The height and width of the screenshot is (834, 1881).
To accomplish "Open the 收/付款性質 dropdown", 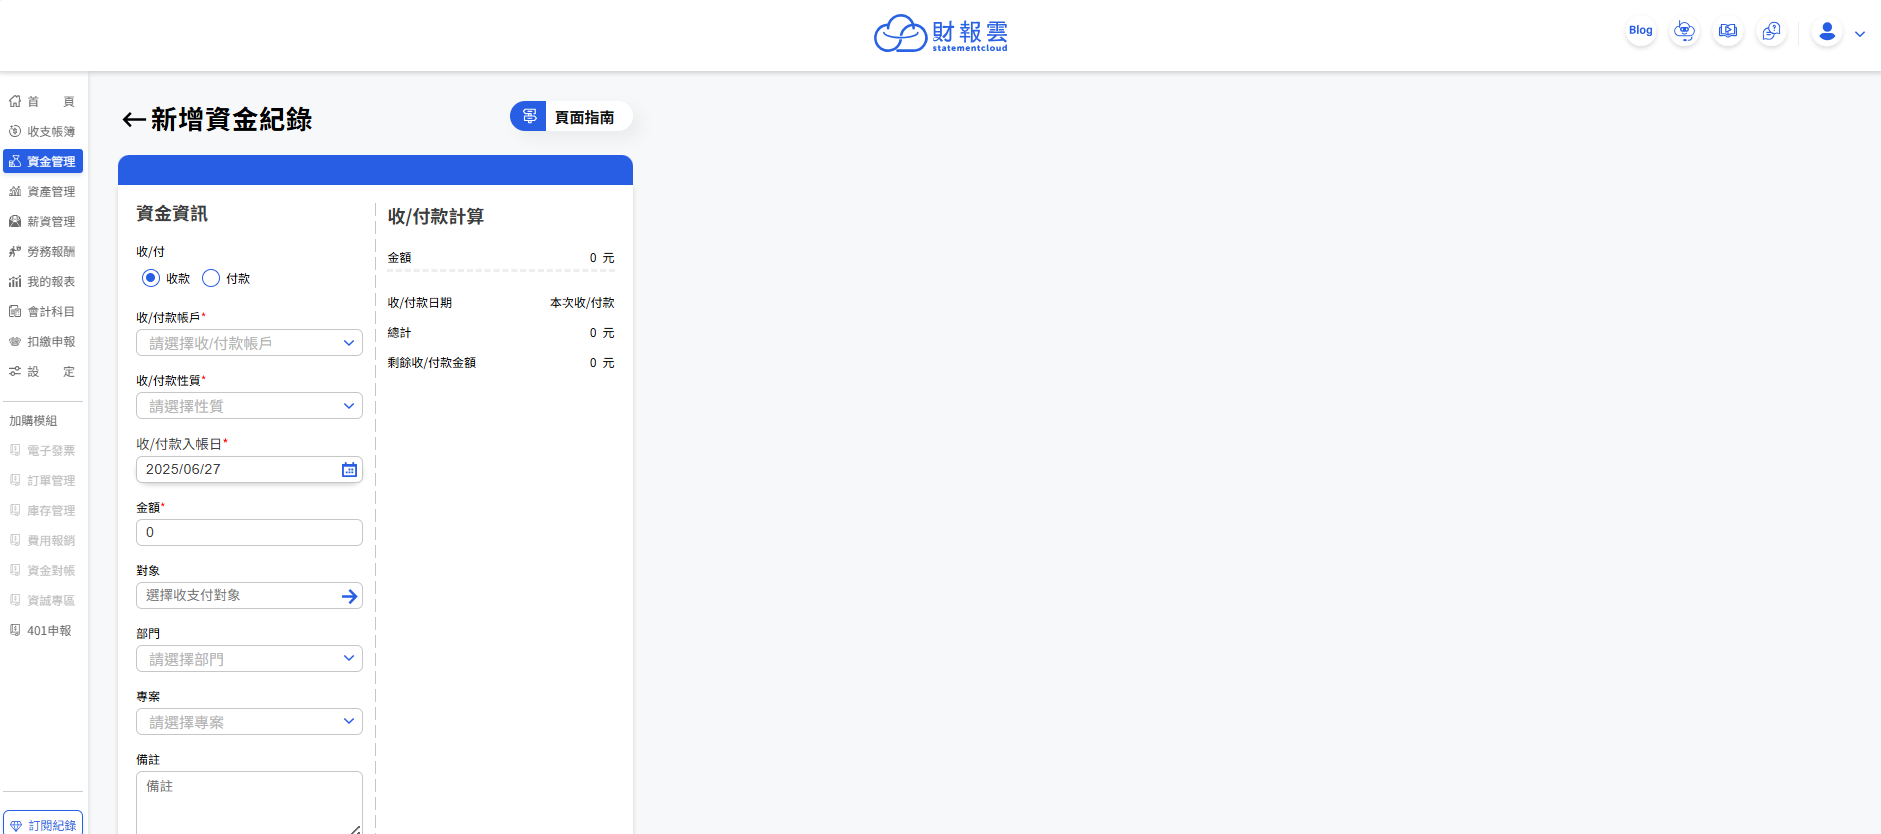I will coord(249,406).
